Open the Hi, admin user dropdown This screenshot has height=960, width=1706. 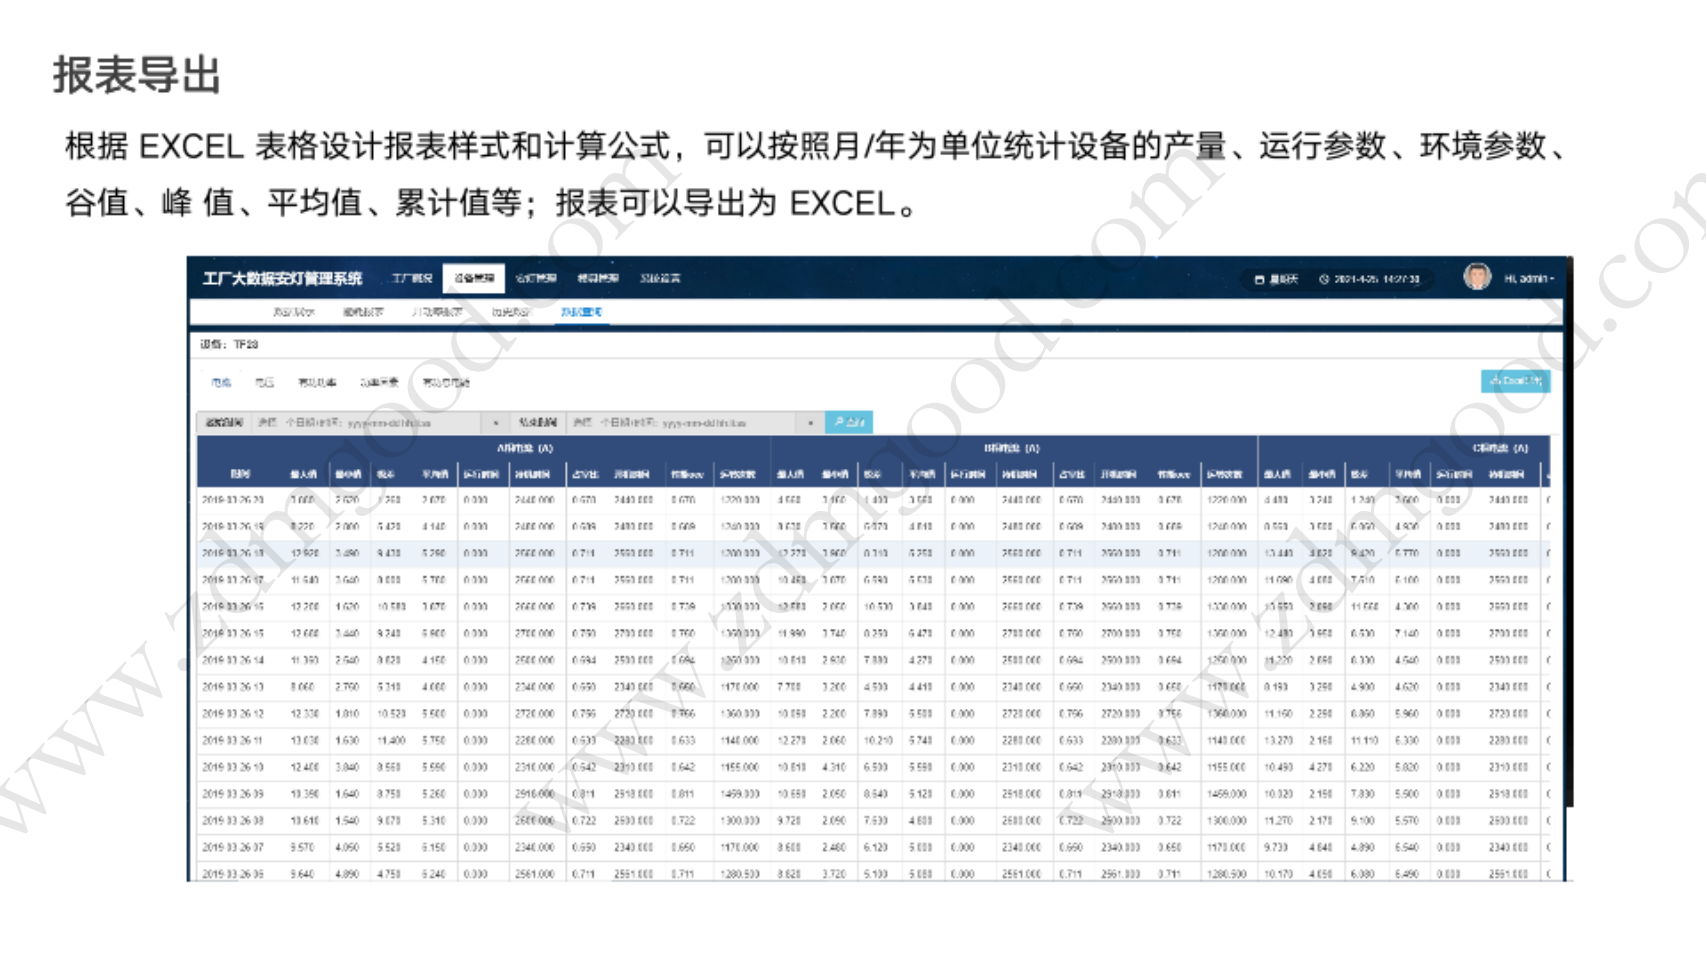pos(1528,279)
